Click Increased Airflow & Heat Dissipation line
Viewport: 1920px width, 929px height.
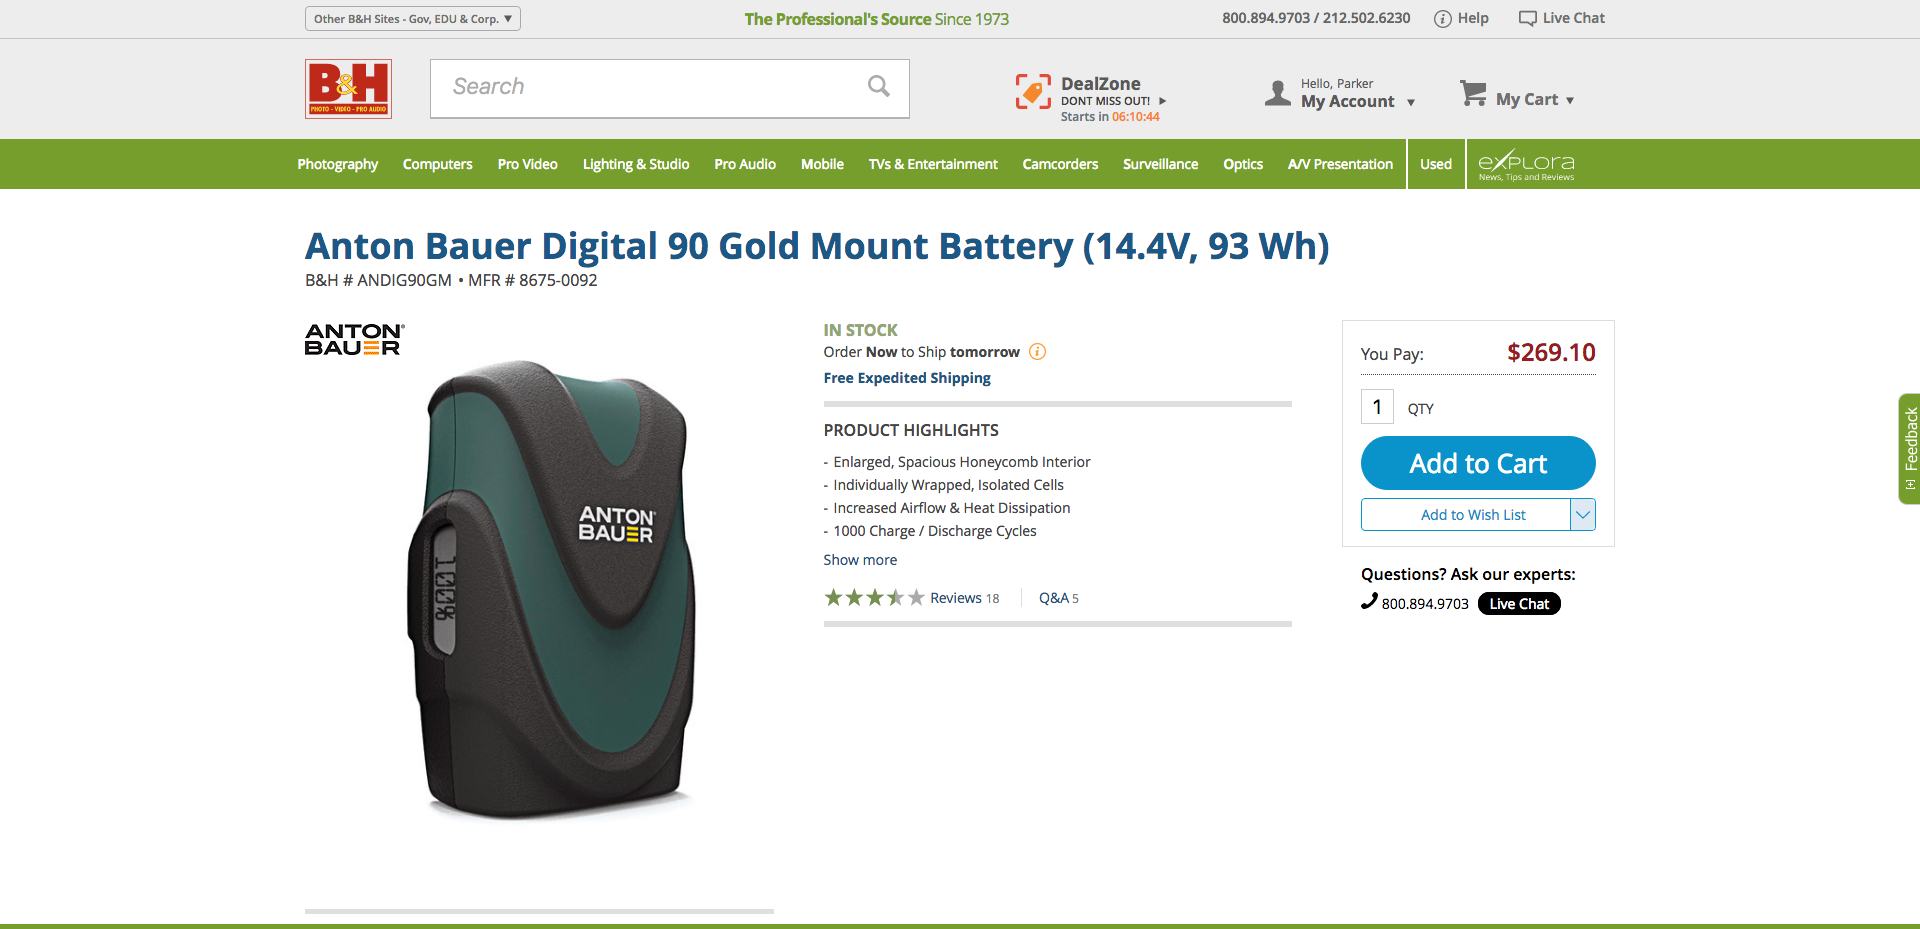[952, 508]
